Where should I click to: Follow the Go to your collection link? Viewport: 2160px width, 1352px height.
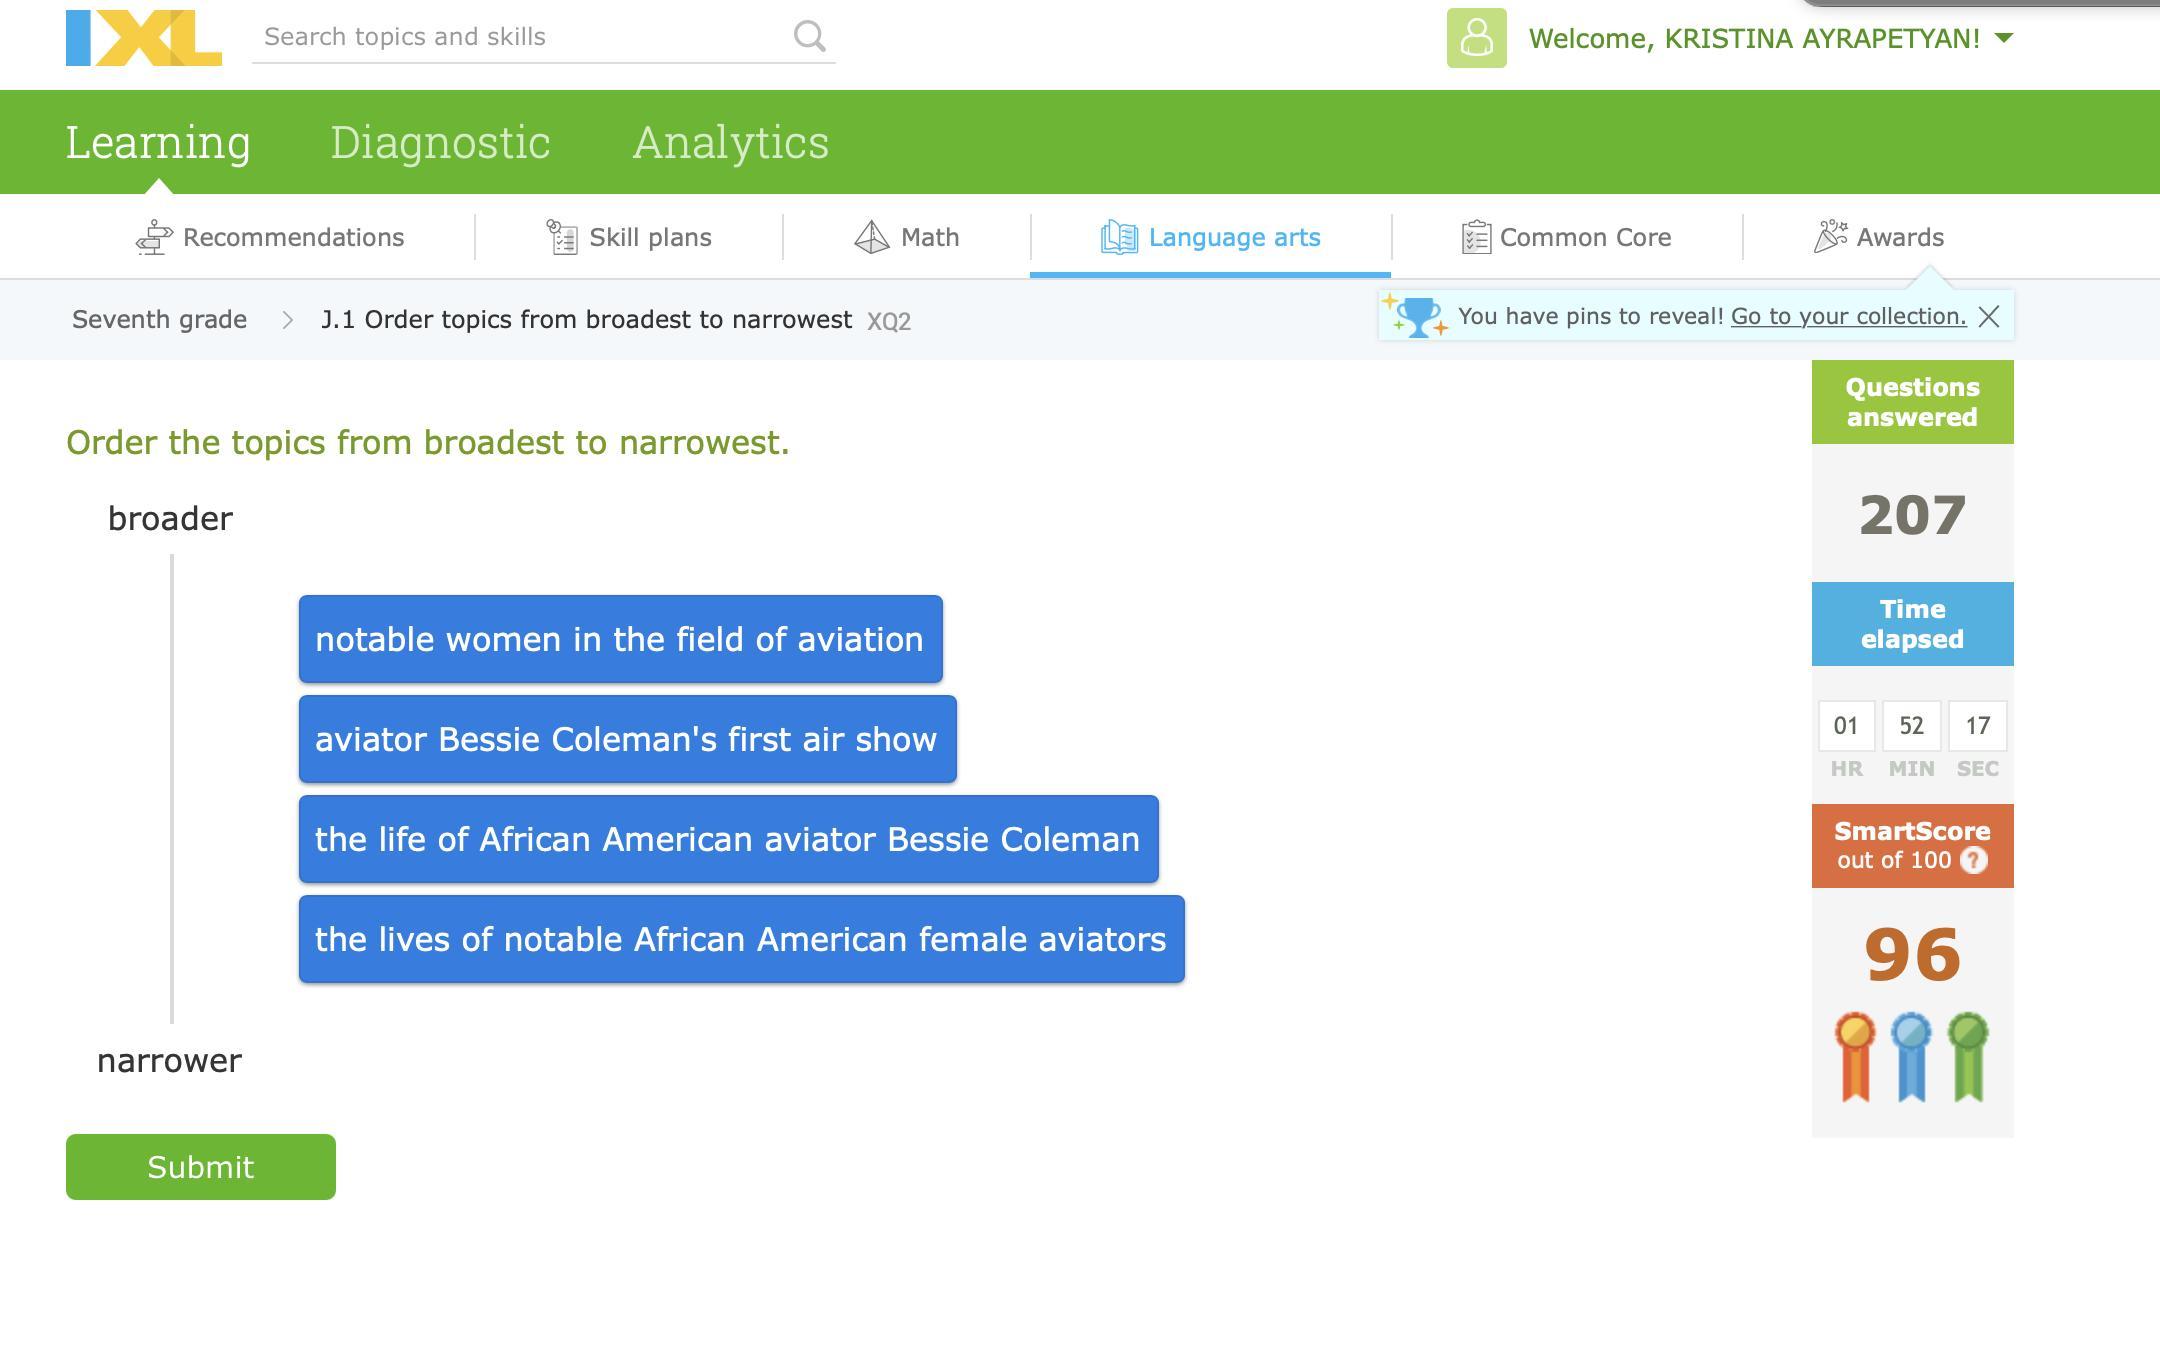point(1848,316)
